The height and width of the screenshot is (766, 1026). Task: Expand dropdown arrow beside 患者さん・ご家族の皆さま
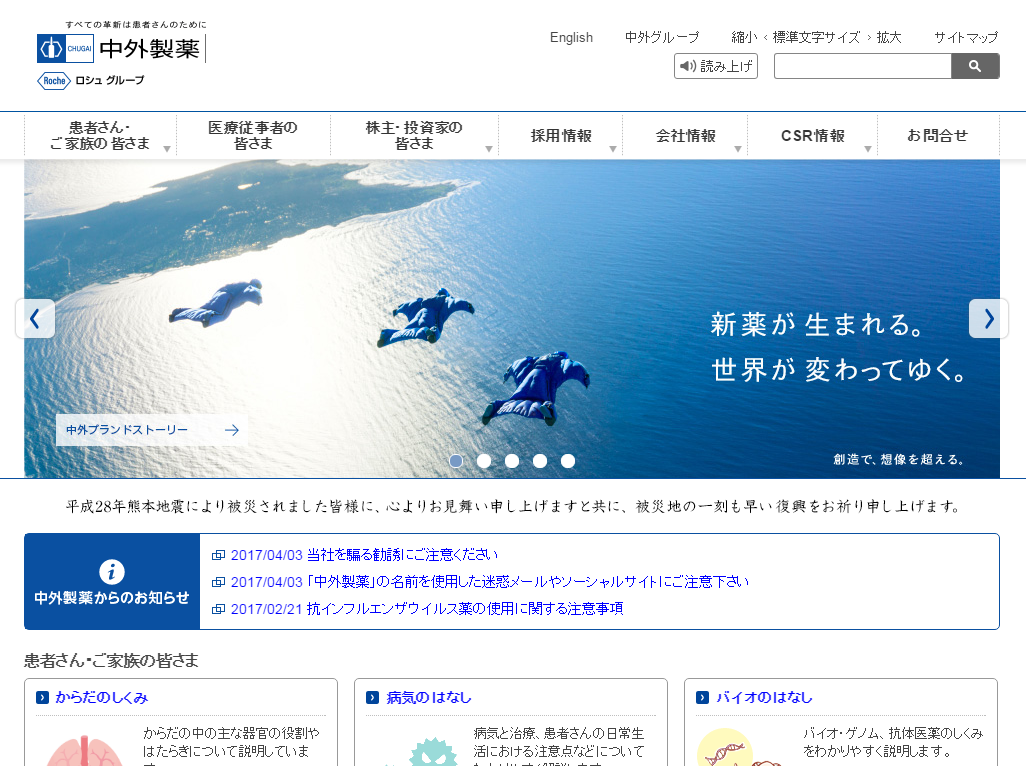pos(167,149)
